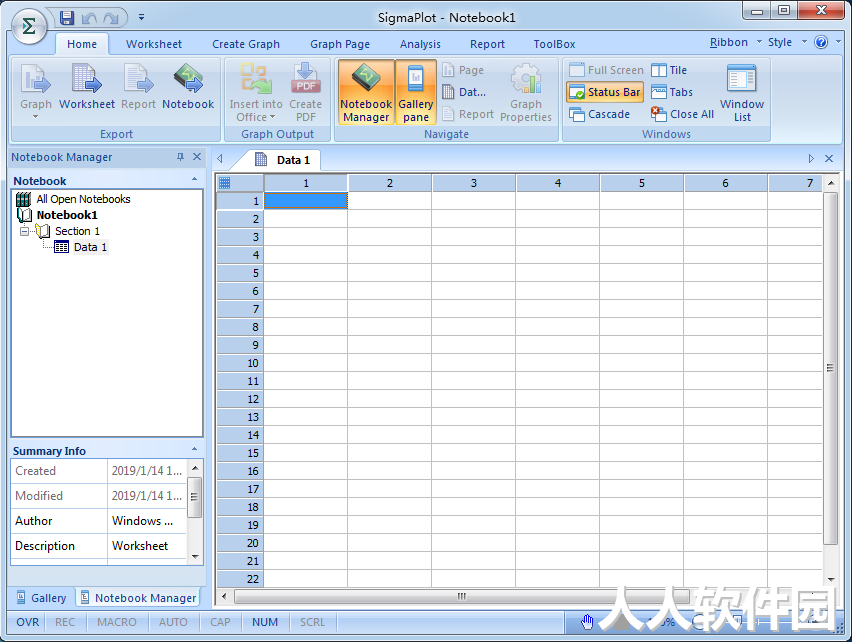Navigate to Report view in ribbon

click(468, 114)
